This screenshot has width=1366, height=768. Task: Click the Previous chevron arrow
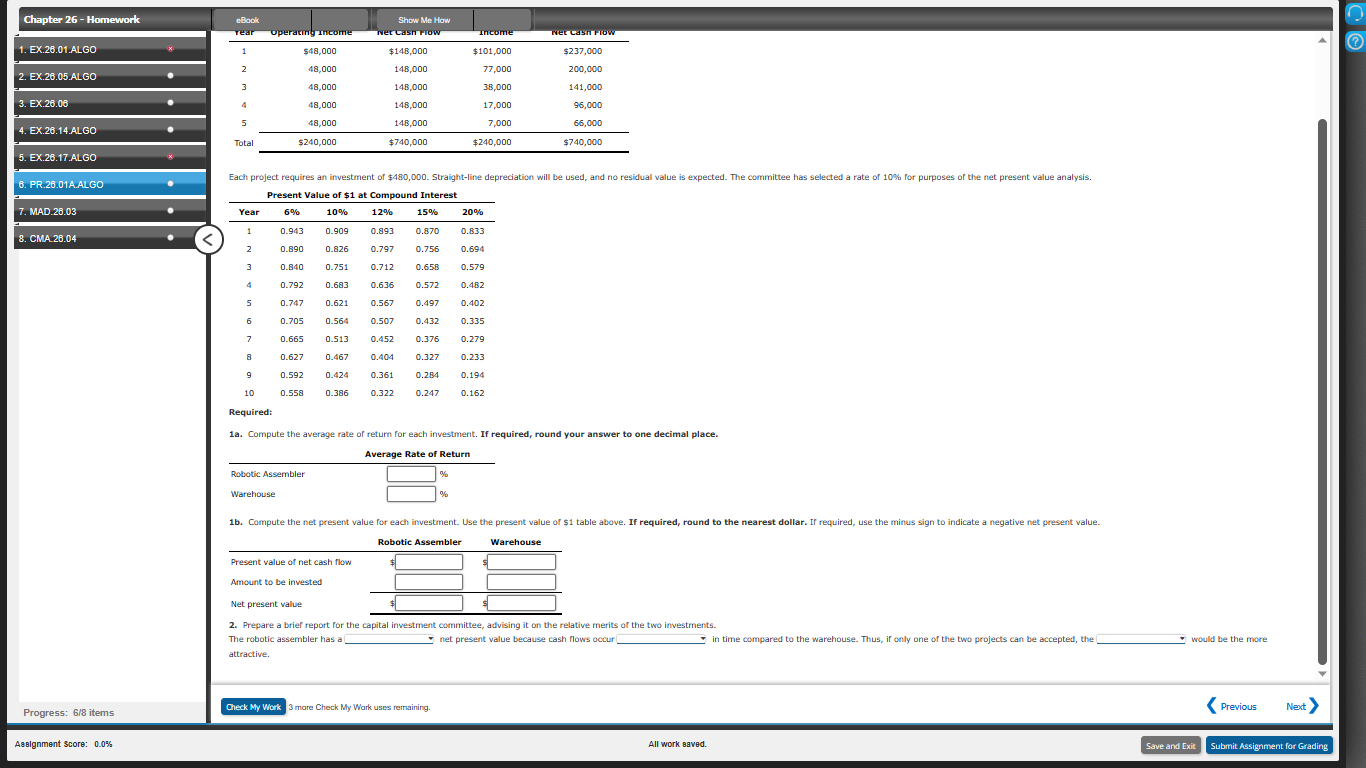[1213, 706]
